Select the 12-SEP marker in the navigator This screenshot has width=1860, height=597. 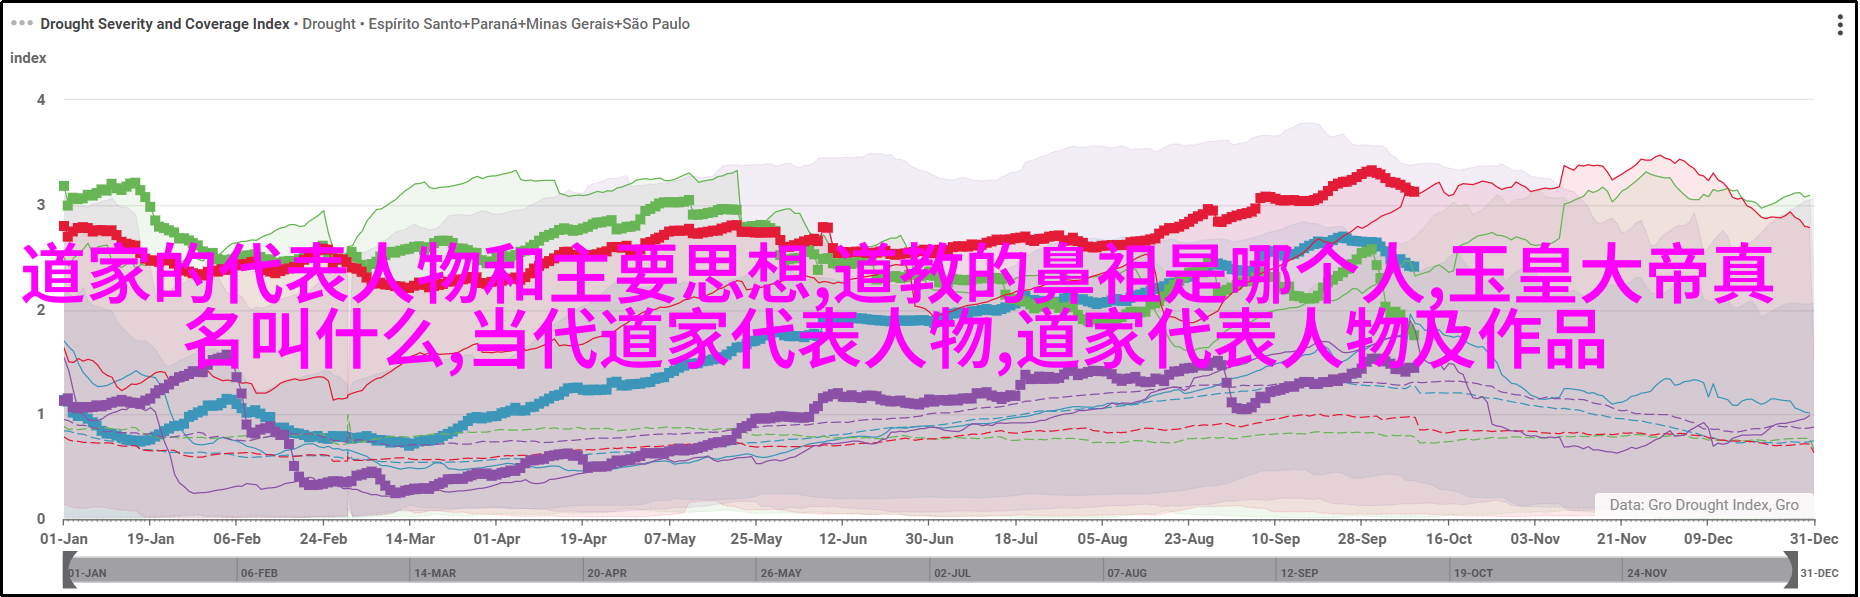click(1300, 573)
